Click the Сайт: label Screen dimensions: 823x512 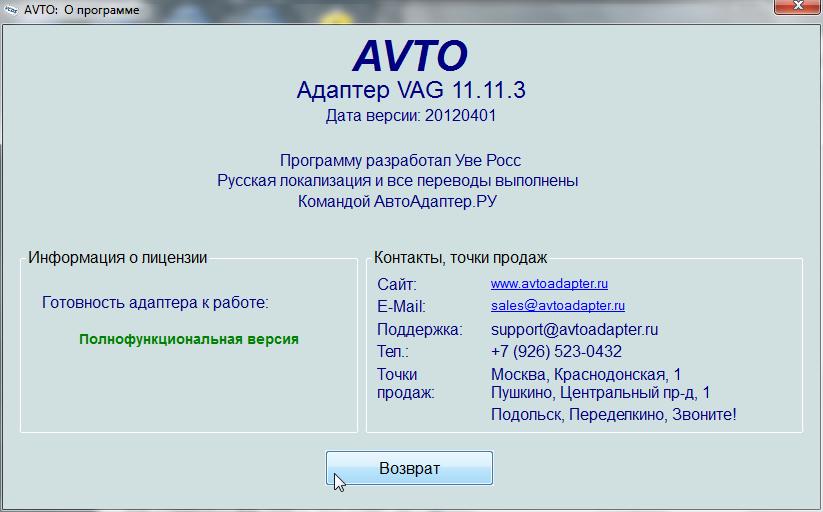tap(396, 284)
